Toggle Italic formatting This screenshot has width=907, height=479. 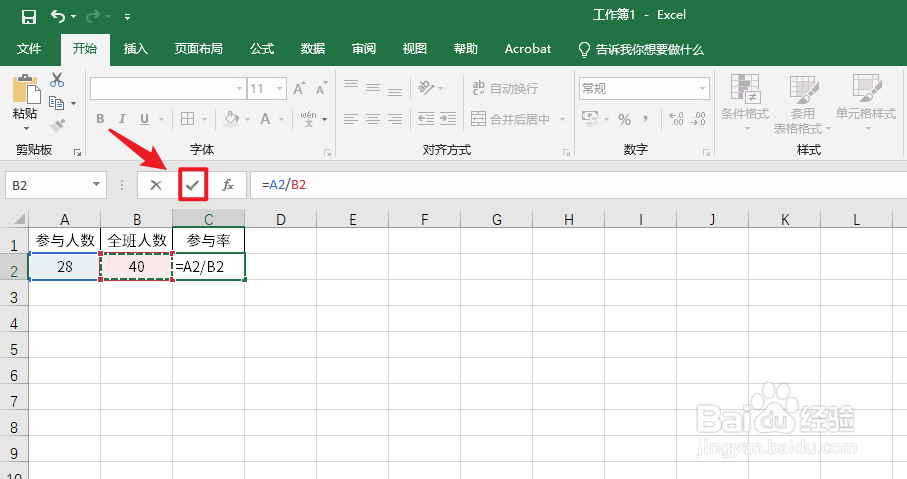(x=122, y=119)
